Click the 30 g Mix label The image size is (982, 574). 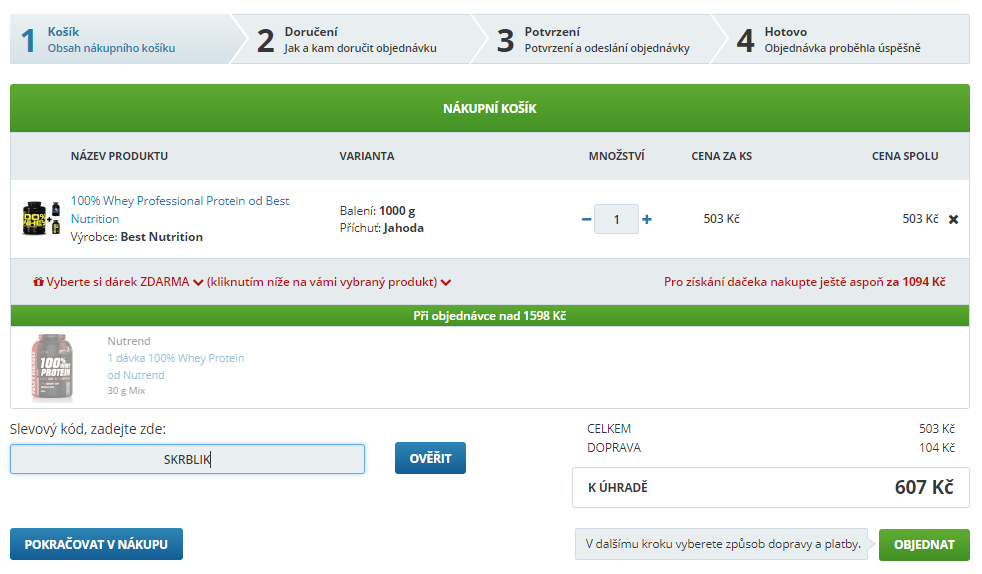tap(126, 391)
